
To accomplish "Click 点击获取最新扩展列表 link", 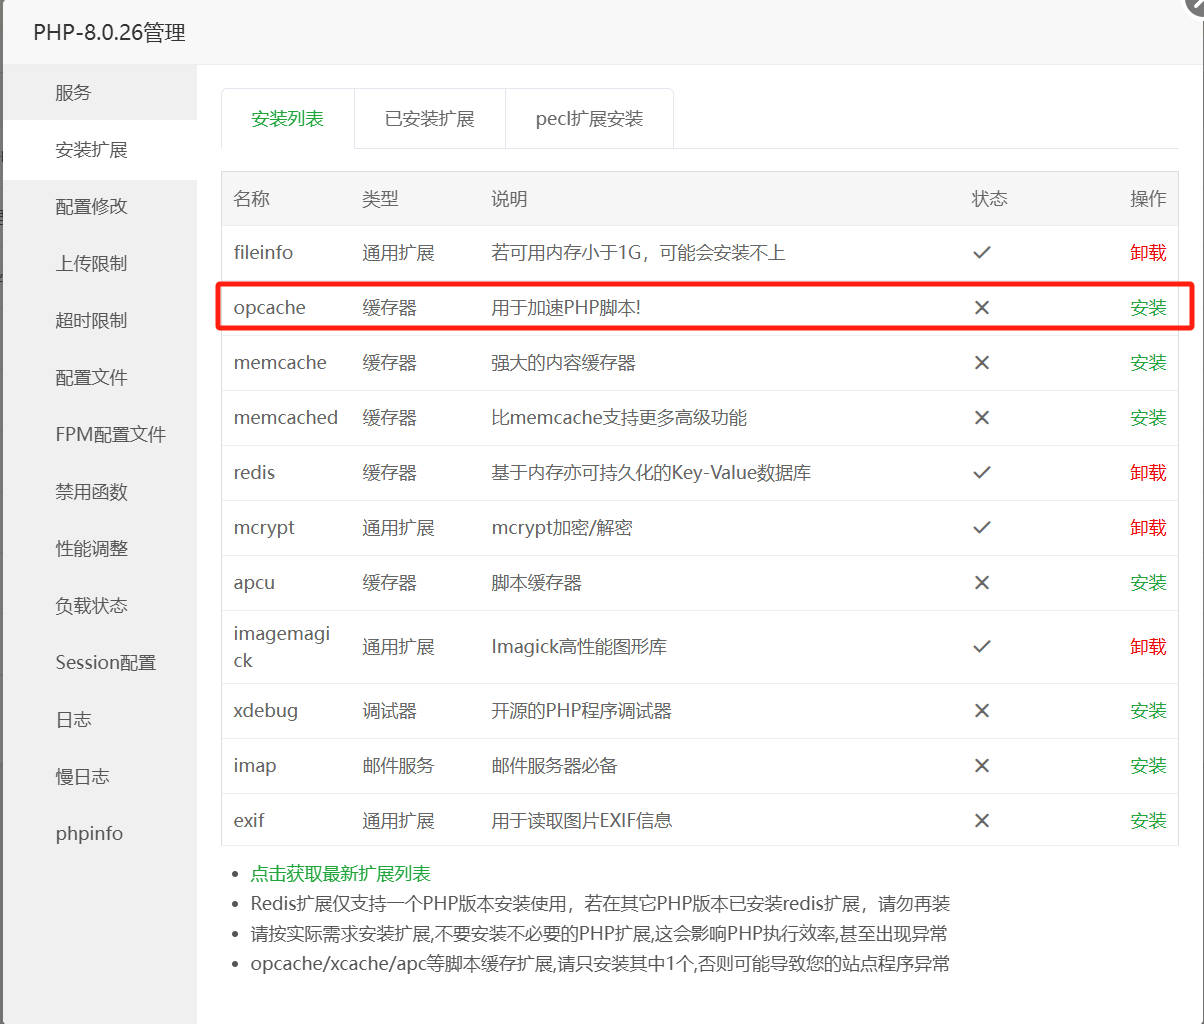I will pyautogui.click(x=340, y=874).
